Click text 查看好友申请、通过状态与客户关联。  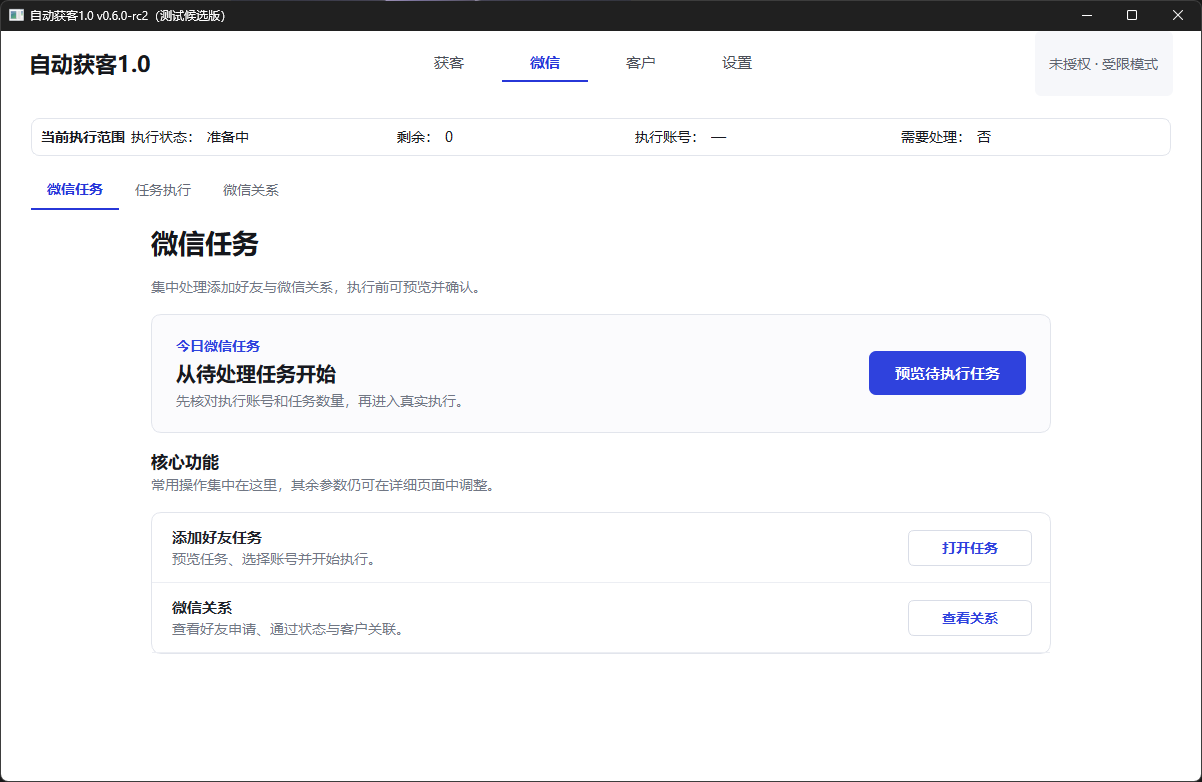291,629
